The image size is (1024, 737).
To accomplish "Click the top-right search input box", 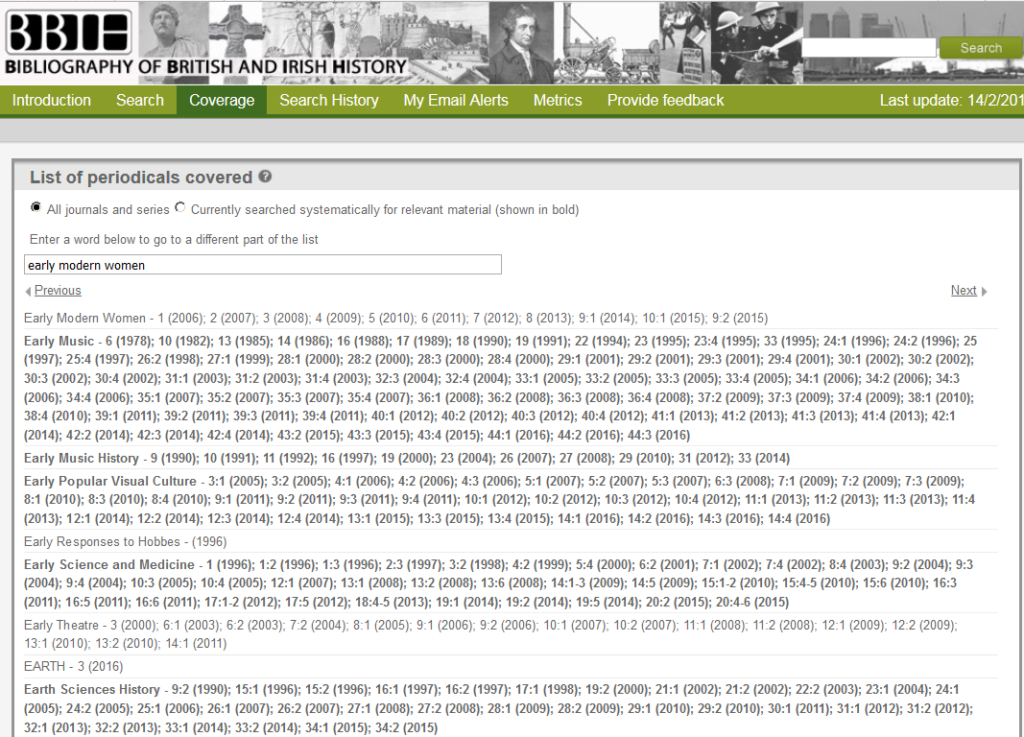I will click(869, 48).
